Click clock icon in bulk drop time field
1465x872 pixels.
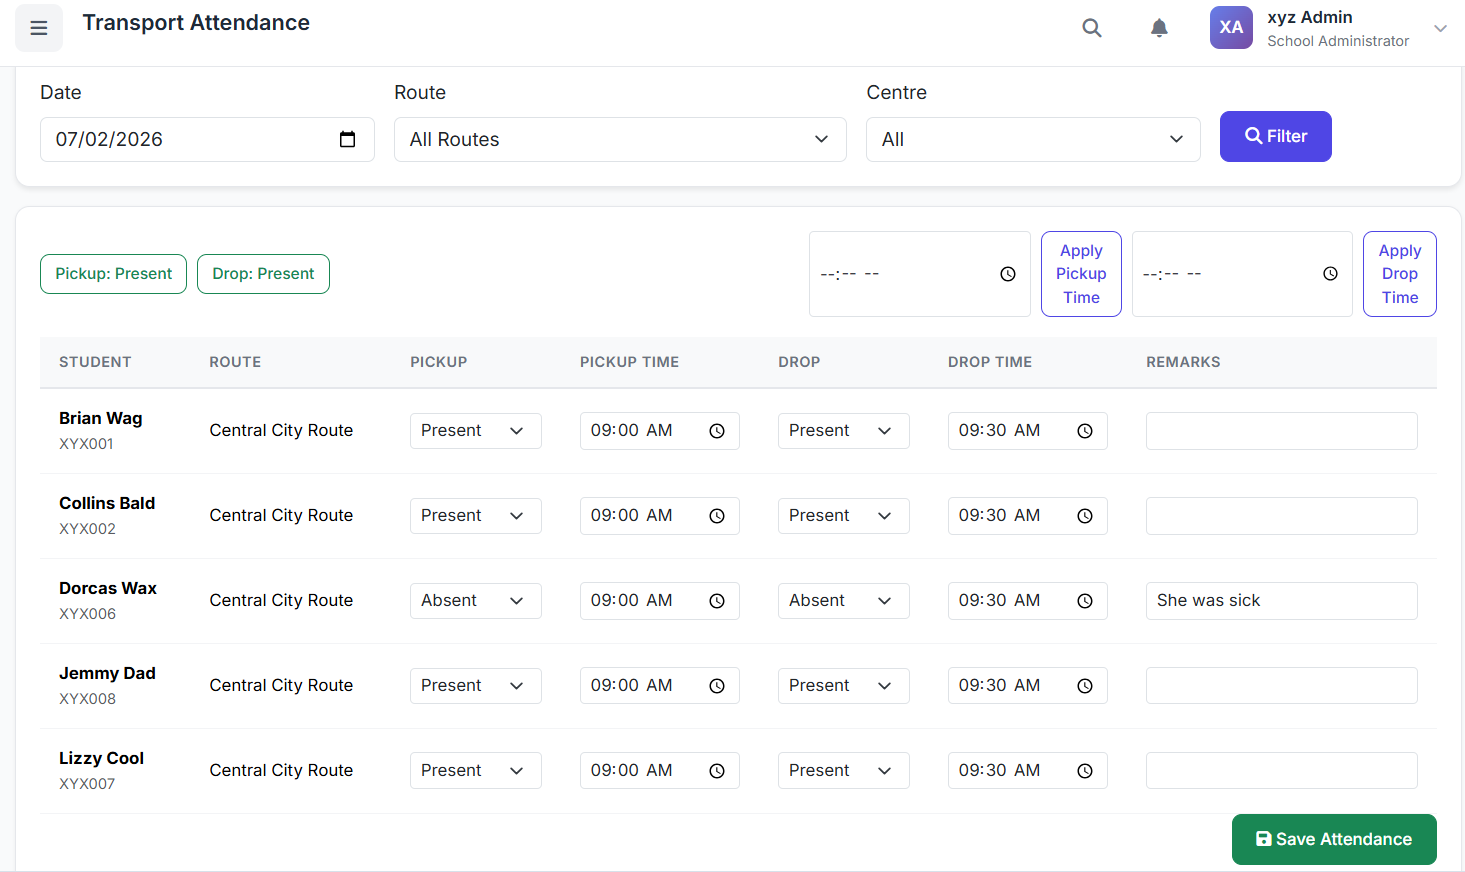click(1330, 274)
